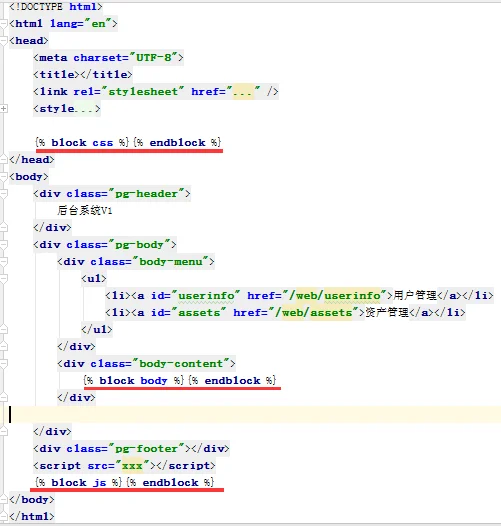
Task: Click the UTF-8 charset value
Action: [154, 58]
